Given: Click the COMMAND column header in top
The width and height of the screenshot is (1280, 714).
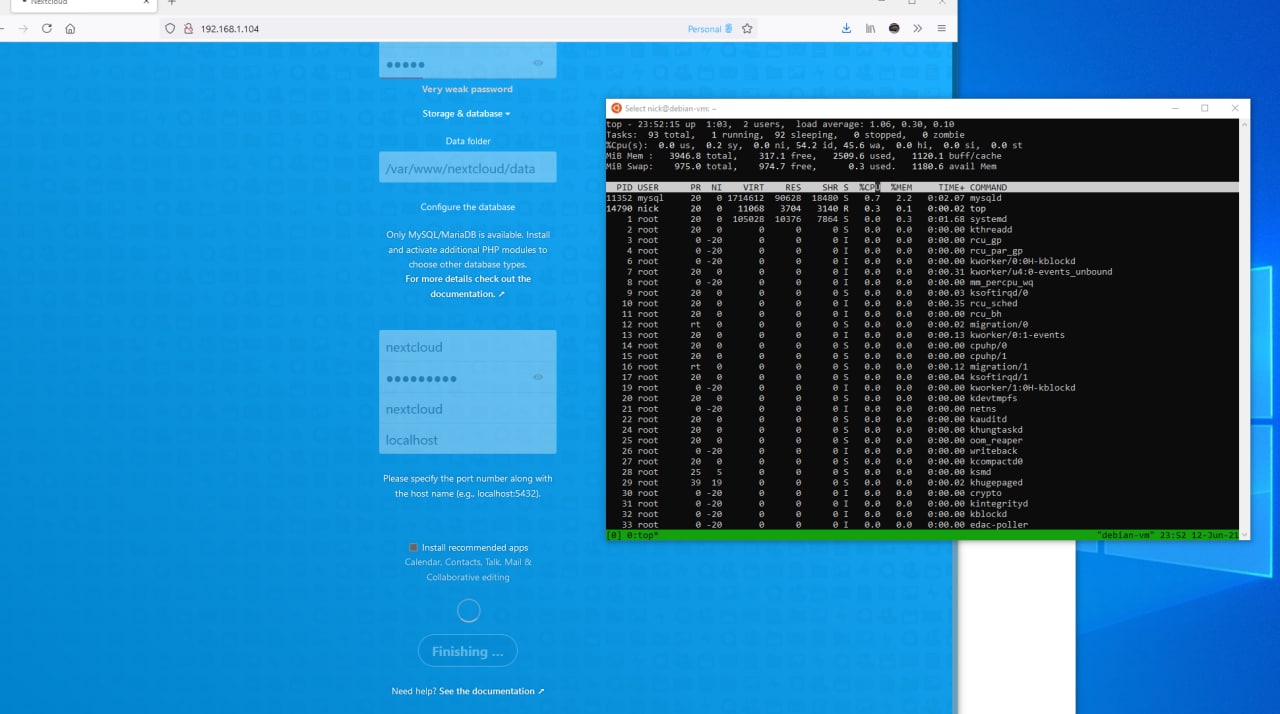Looking at the screenshot, I should [988, 188].
